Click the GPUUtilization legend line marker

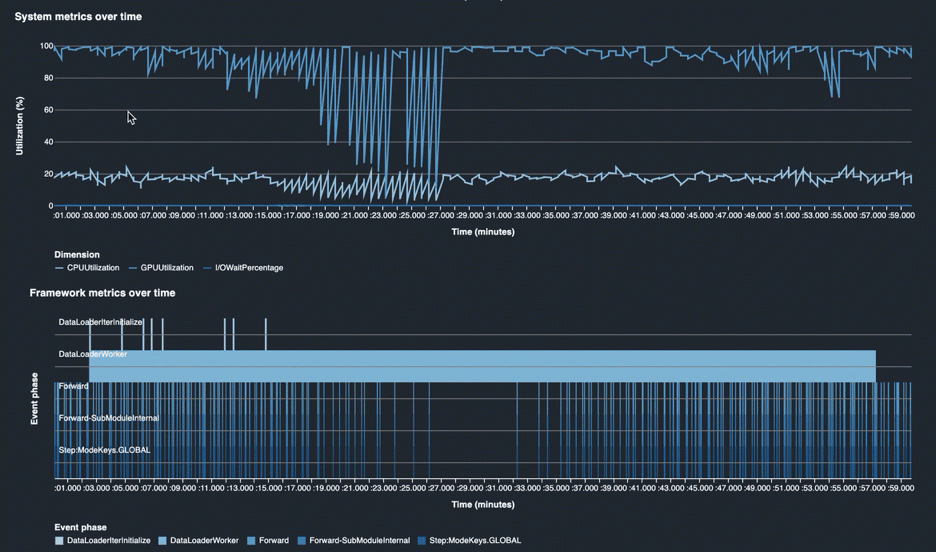click(133, 268)
